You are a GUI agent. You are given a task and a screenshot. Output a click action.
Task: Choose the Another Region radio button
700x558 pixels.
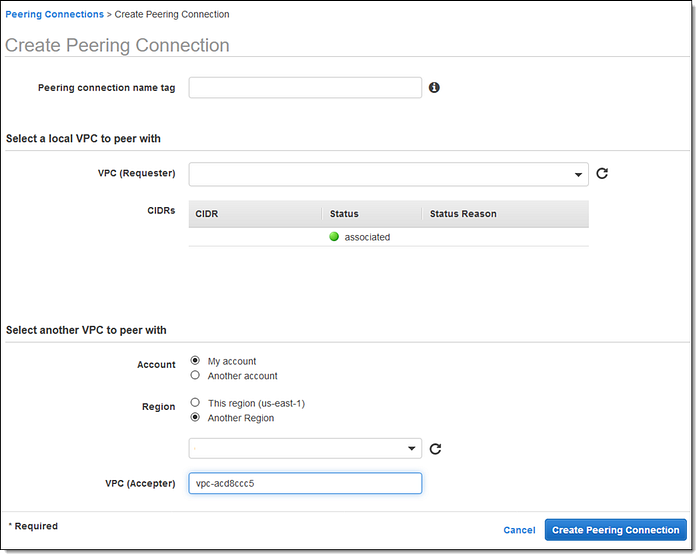click(x=195, y=418)
